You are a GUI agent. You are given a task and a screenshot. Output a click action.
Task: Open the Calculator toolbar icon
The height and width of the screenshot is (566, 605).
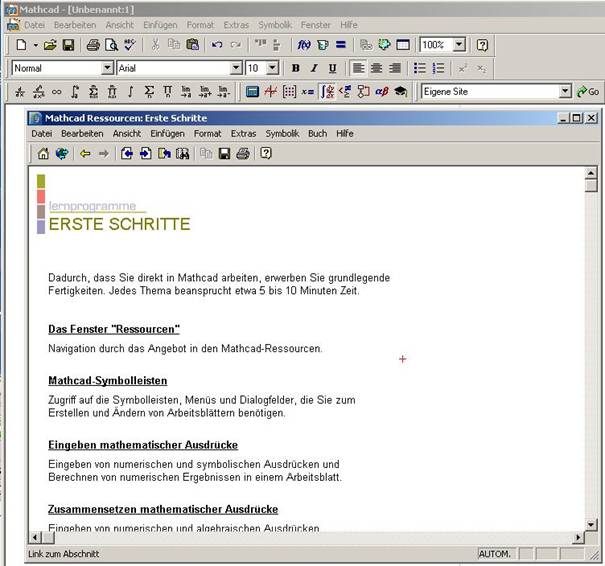point(252,92)
